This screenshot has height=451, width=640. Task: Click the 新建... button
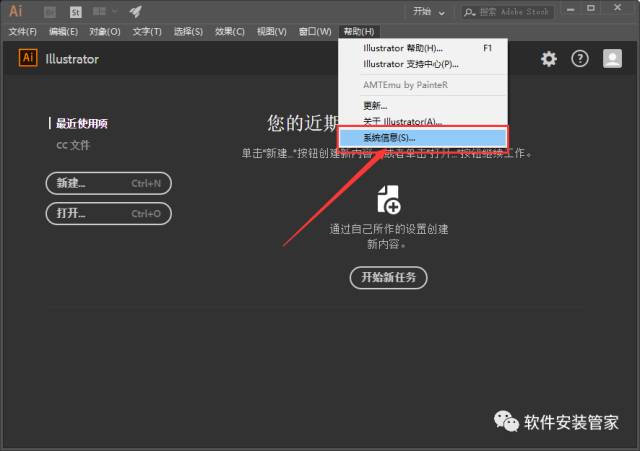[x=108, y=183]
